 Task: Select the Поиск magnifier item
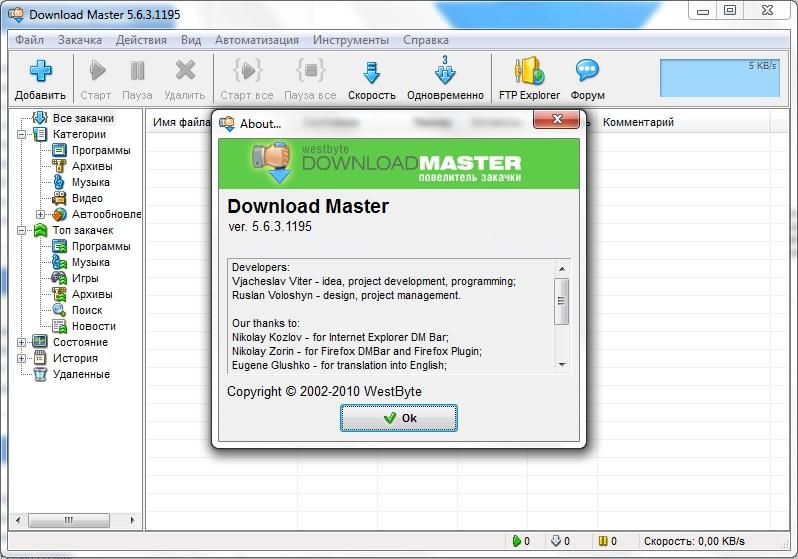[87, 310]
